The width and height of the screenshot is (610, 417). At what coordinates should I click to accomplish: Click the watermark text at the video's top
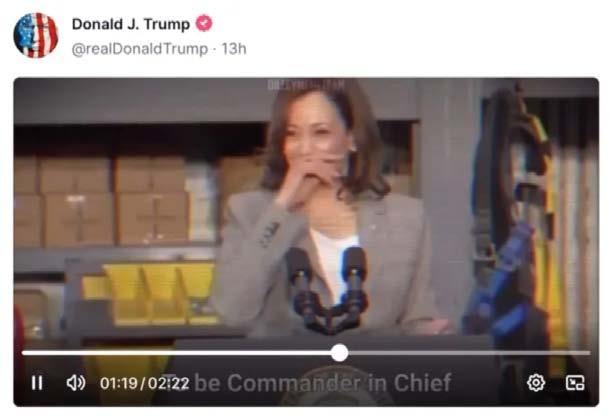306,84
